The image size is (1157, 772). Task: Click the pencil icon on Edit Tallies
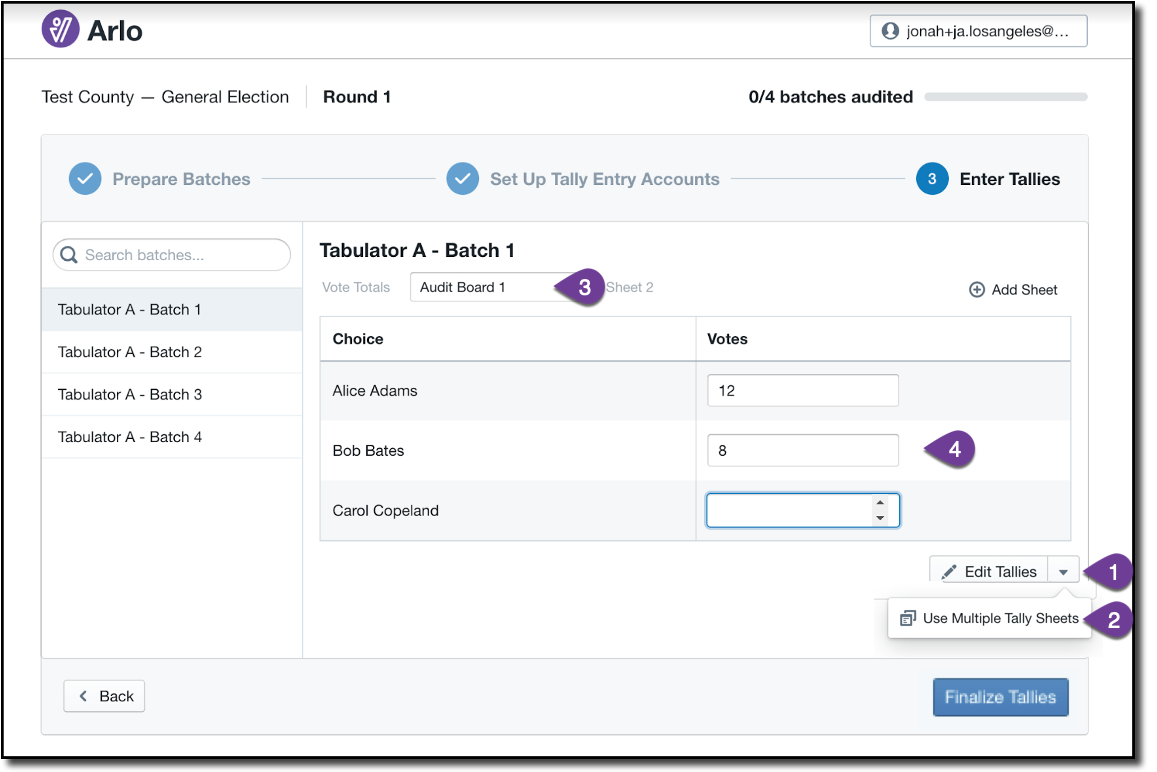[949, 572]
